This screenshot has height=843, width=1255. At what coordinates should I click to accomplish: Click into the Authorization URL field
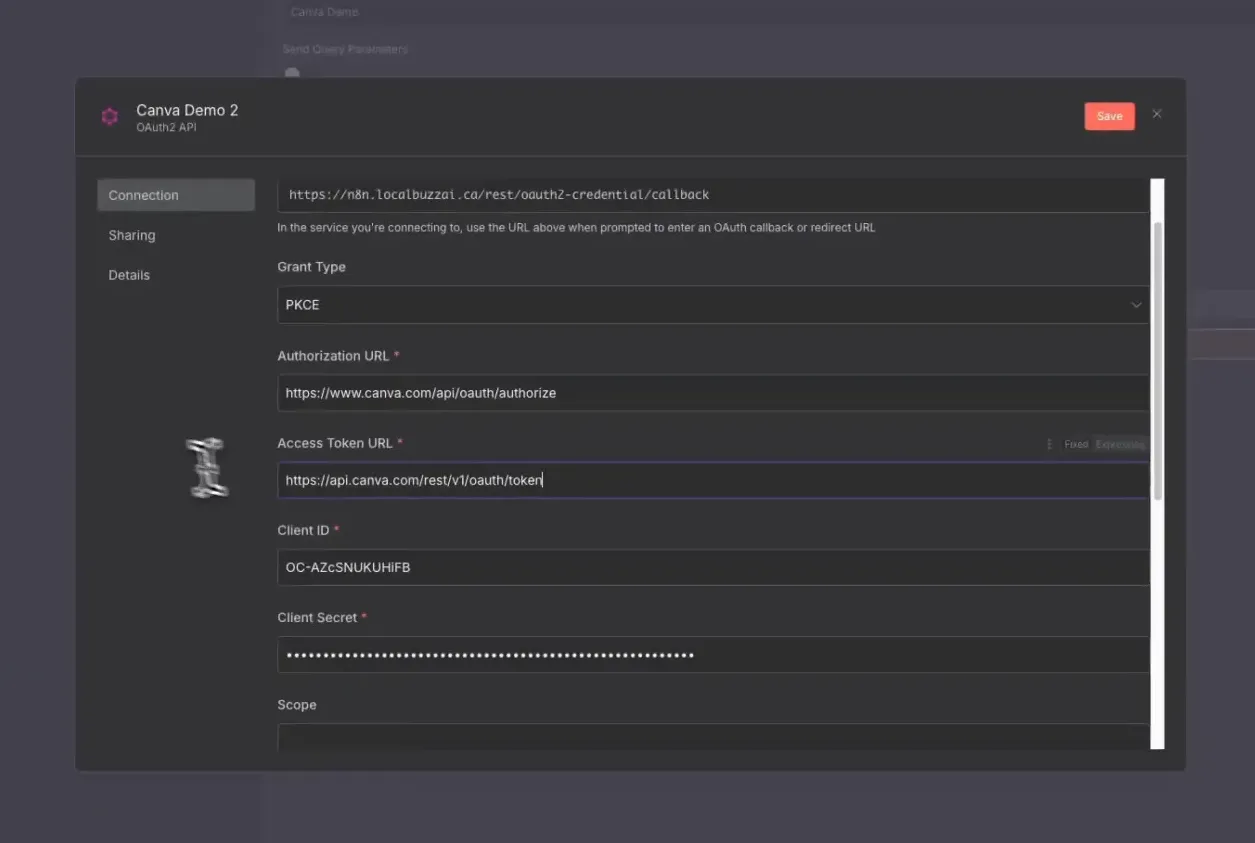click(713, 393)
